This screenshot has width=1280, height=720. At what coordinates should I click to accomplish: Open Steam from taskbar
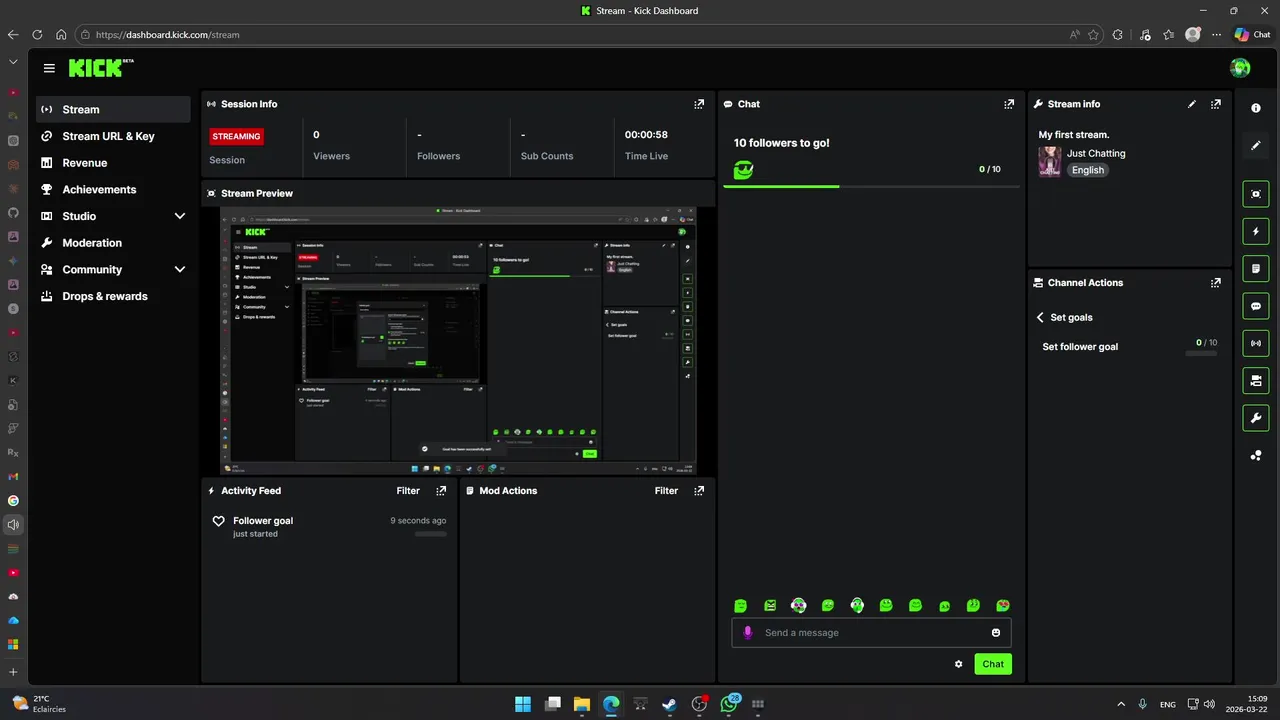click(x=669, y=704)
